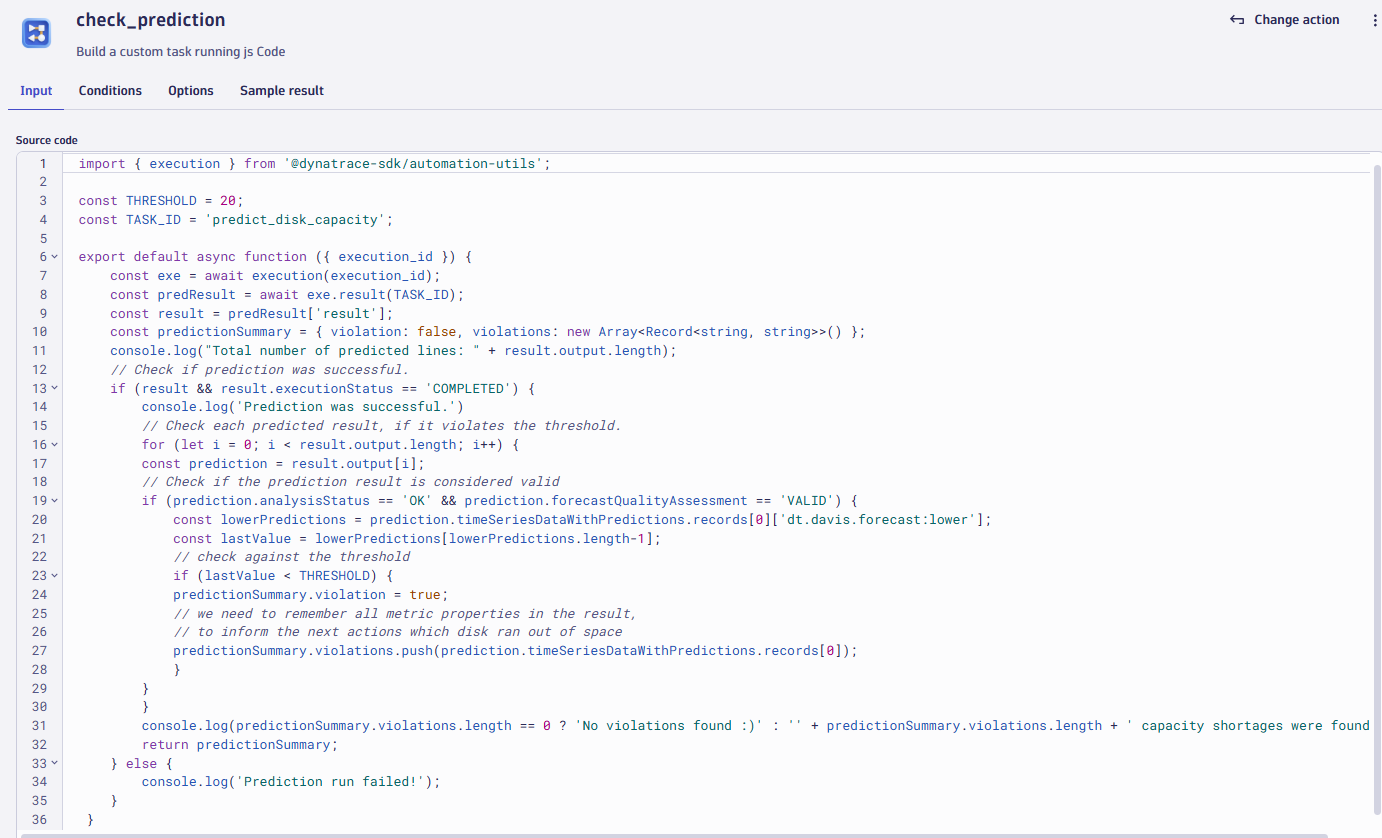Viewport: 1382px width, 838px height.
Task: Open the Conditions tab
Action: (110, 91)
